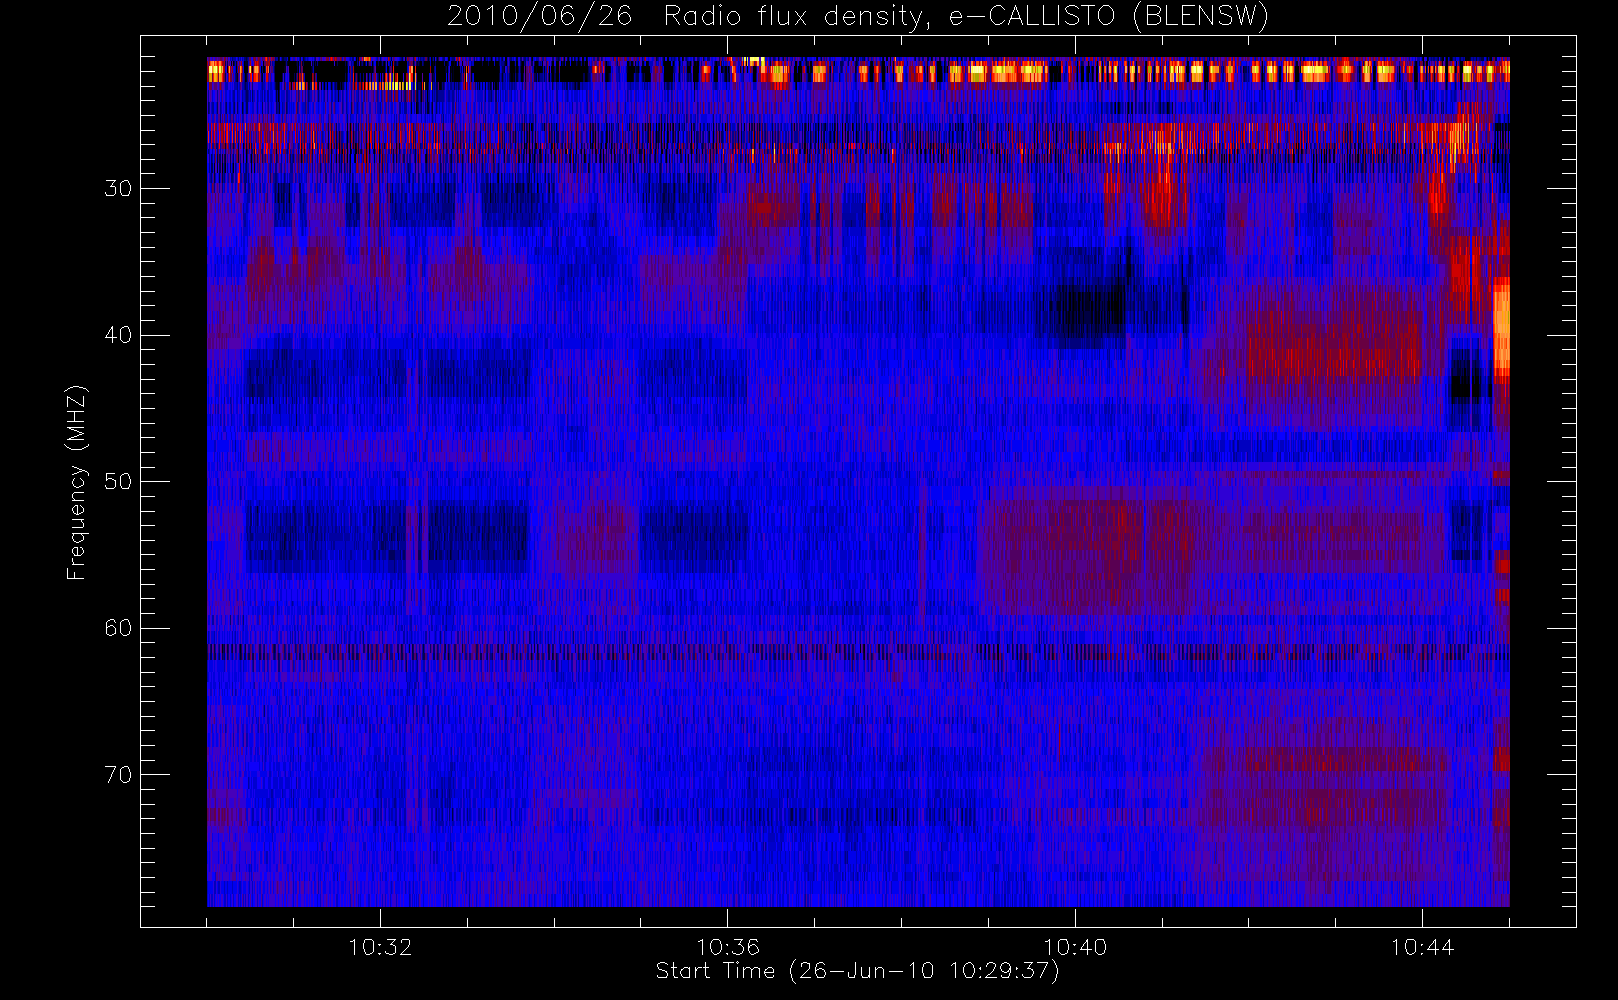Click the 30 MHz frequency tick label
The width and height of the screenshot is (1618, 1000).
(118, 188)
